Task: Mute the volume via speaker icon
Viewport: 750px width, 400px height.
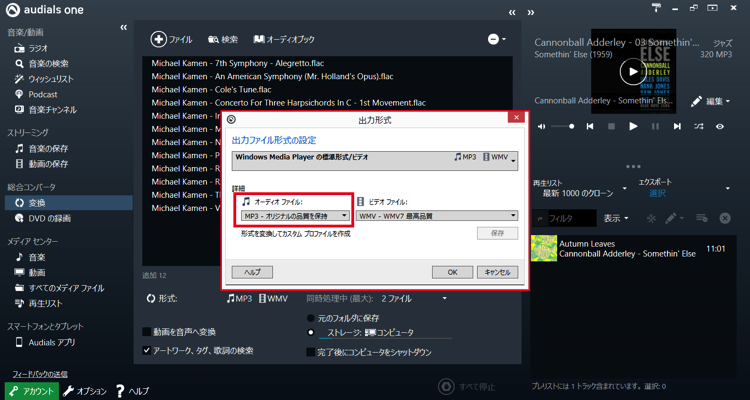Action: coord(542,127)
